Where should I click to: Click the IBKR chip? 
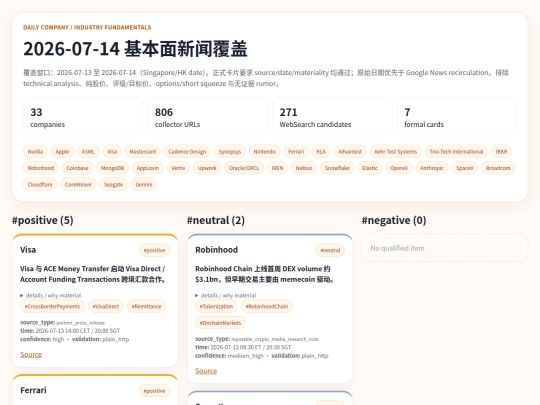click(x=501, y=152)
